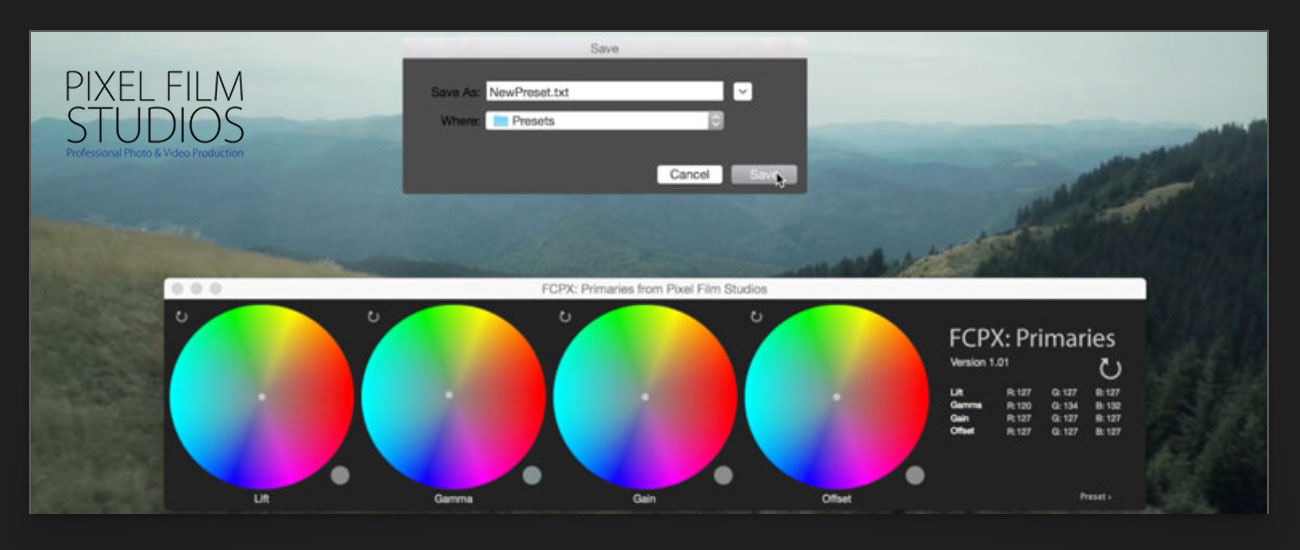Click the large reset-all arrow icon
1300x550 pixels.
[1109, 368]
